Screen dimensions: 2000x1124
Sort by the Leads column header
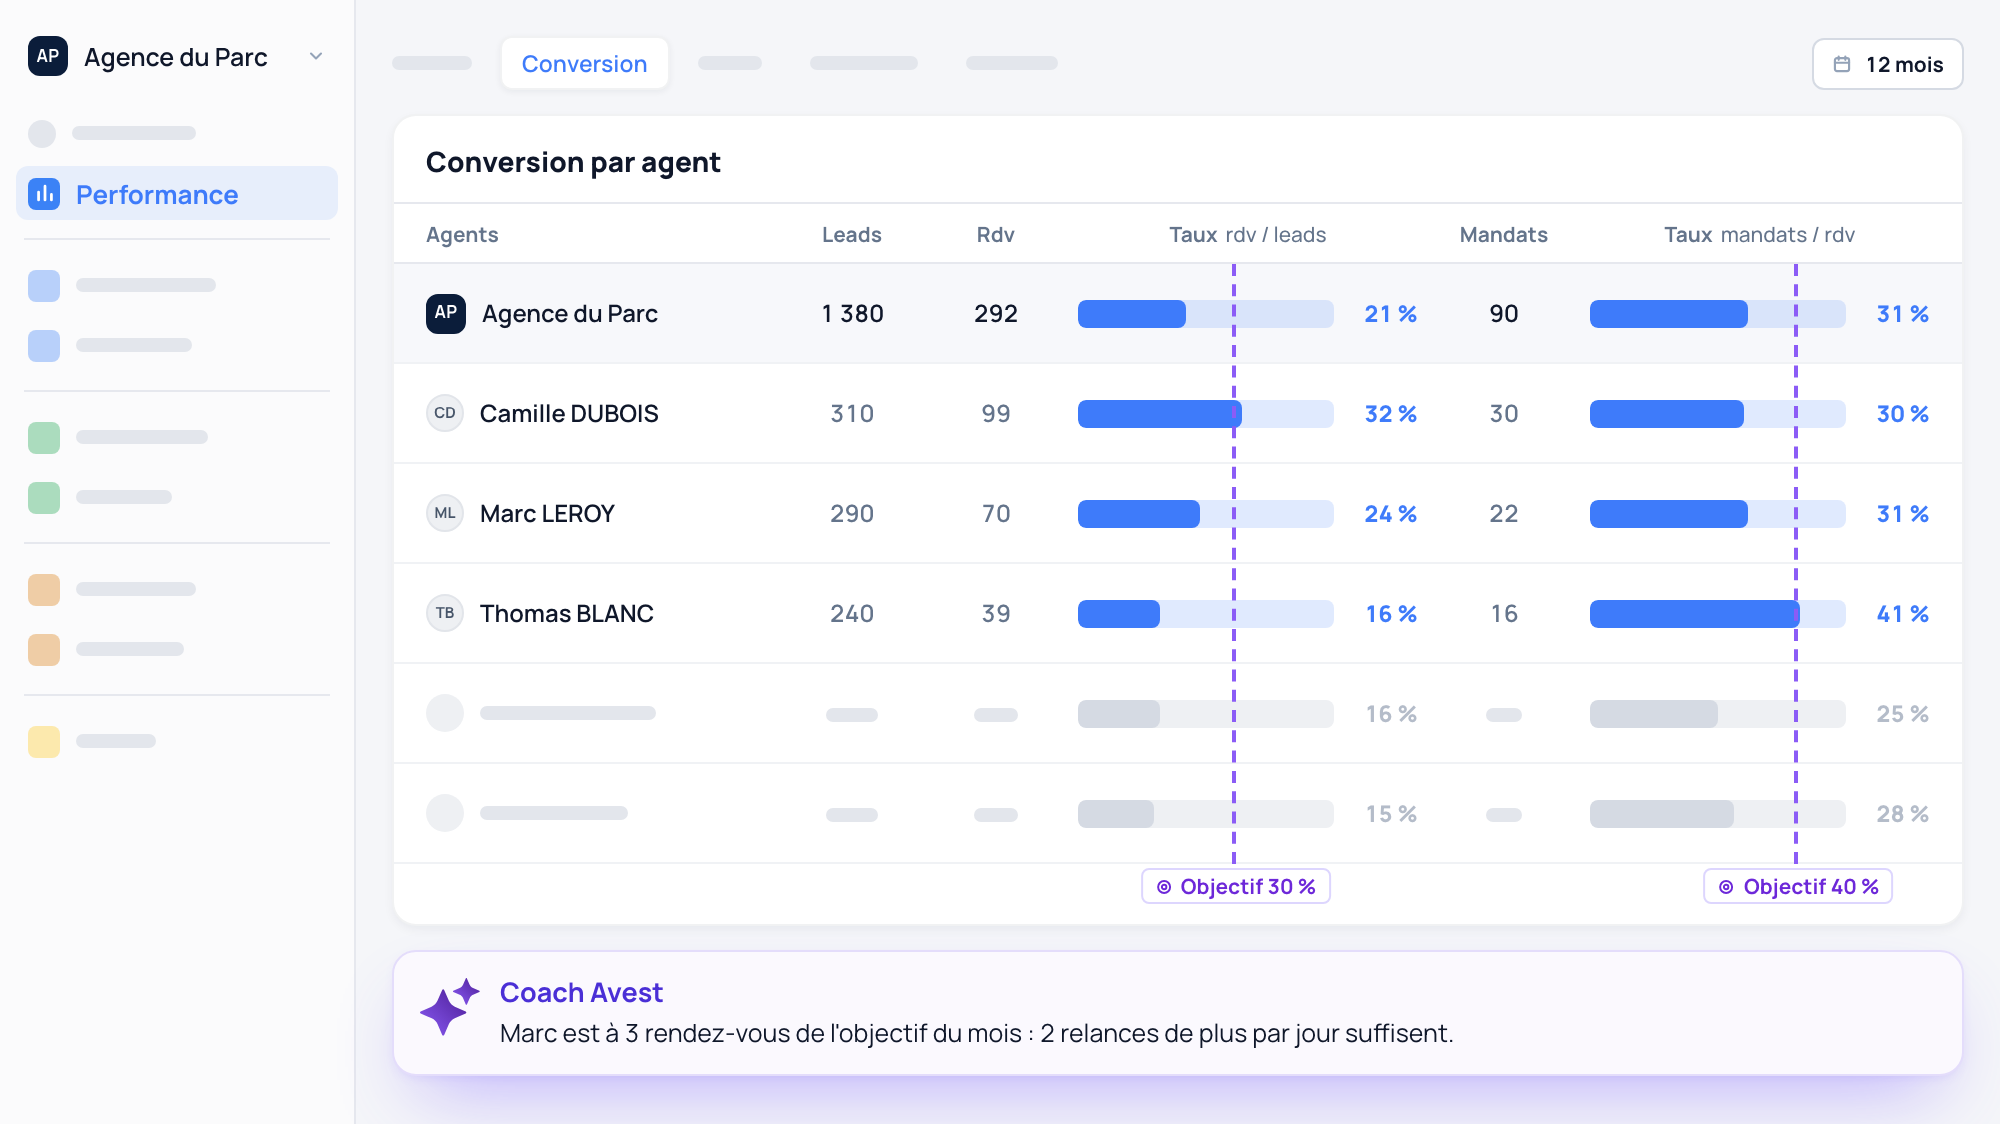tap(852, 235)
